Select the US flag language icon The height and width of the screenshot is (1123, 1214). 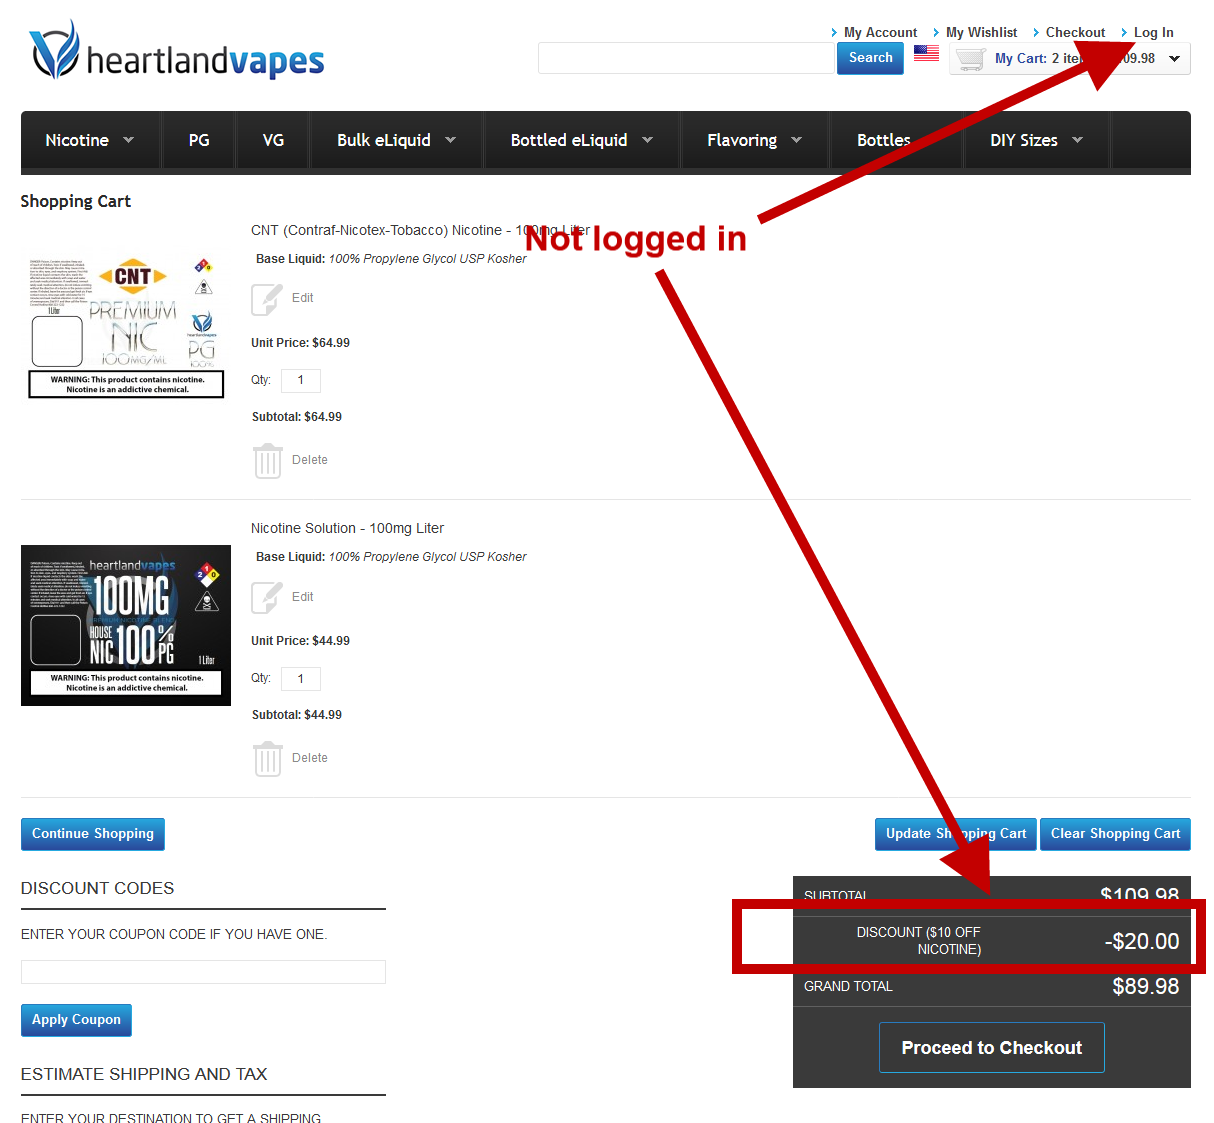tap(926, 53)
